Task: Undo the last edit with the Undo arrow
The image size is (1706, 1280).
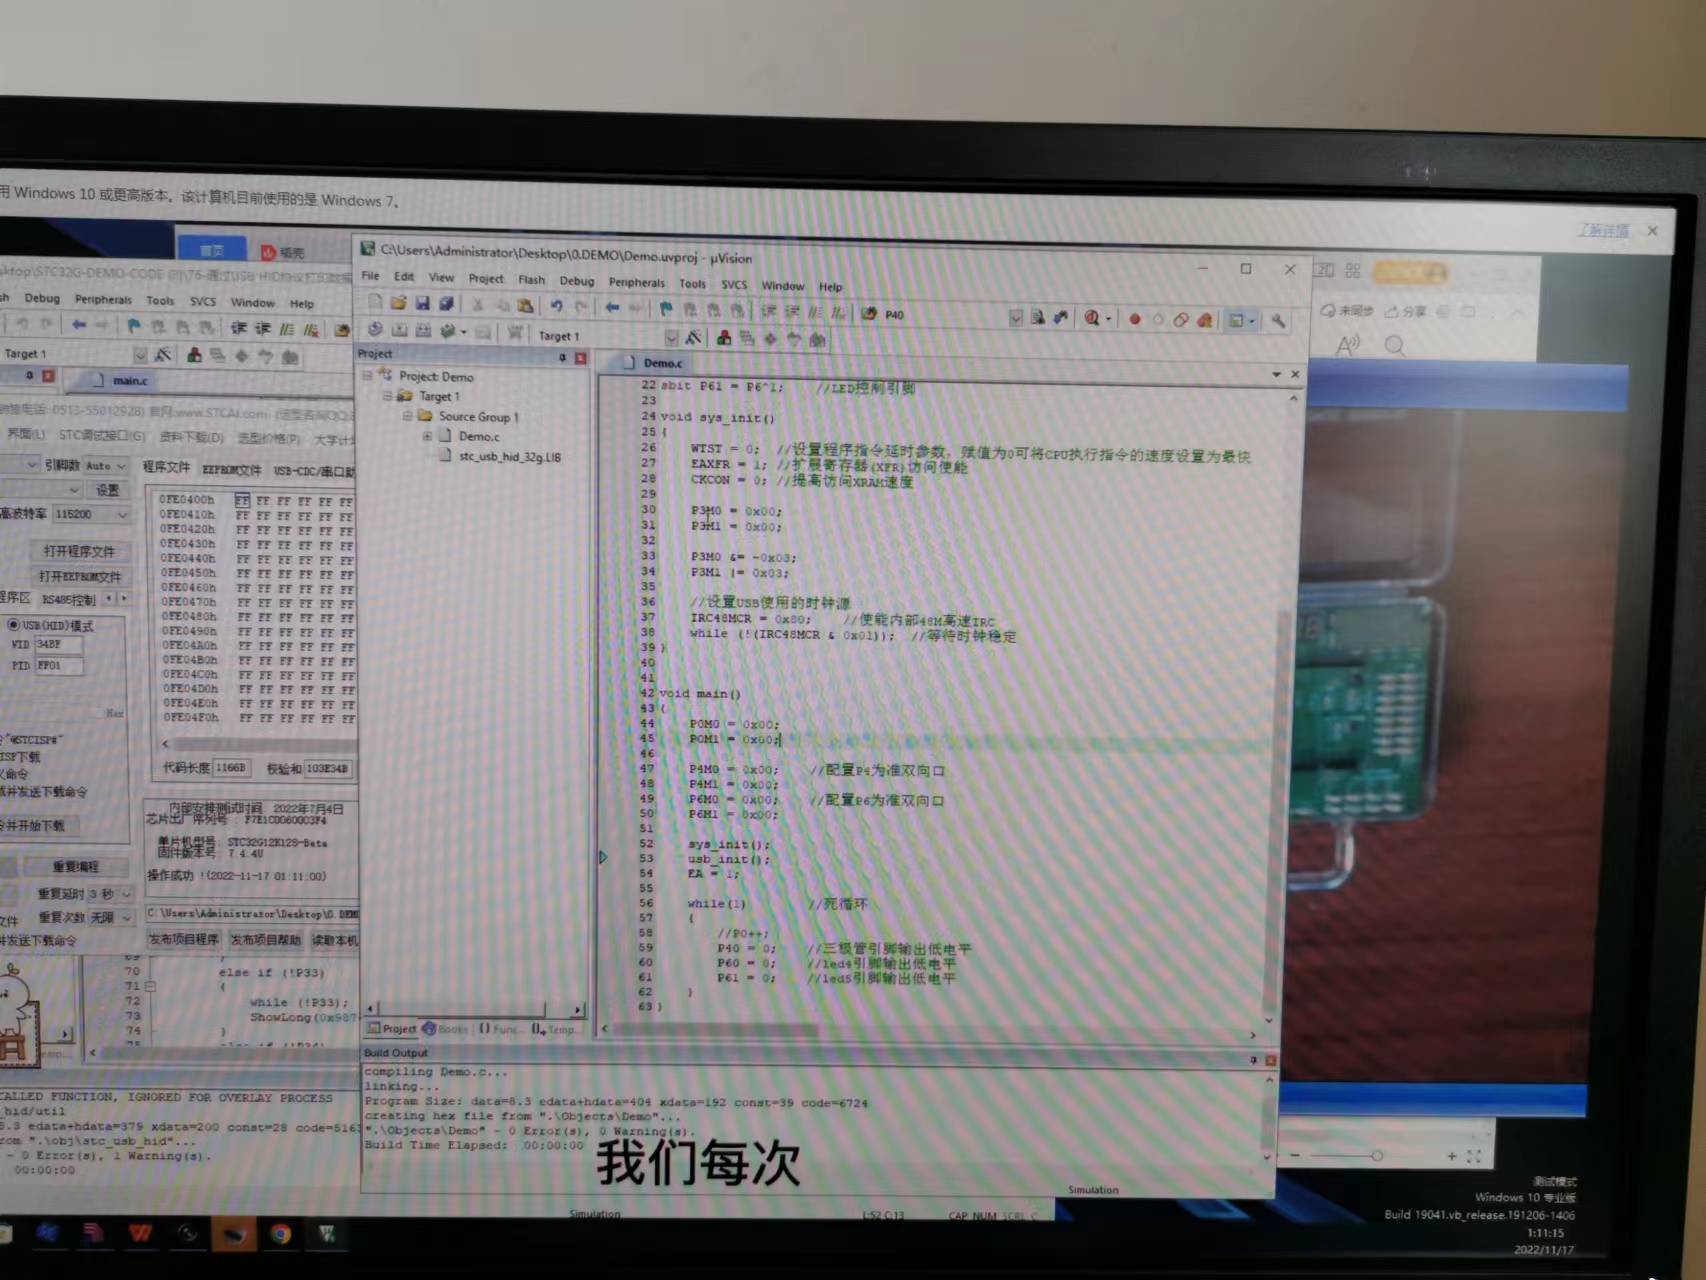Action: pyautogui.click(x=556, y=306)
